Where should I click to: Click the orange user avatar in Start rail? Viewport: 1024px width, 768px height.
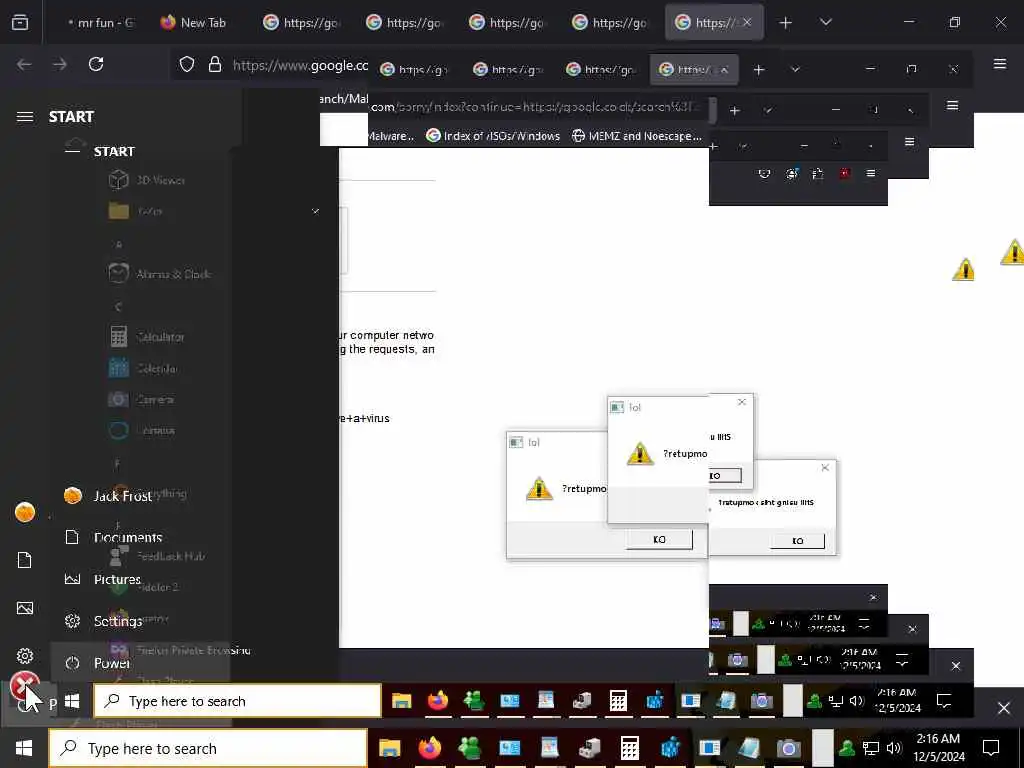point(25,512)
